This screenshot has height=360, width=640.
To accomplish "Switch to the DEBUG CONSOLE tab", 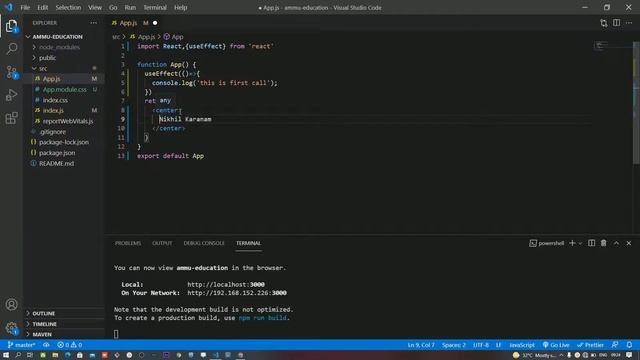I will click(204, 243).
